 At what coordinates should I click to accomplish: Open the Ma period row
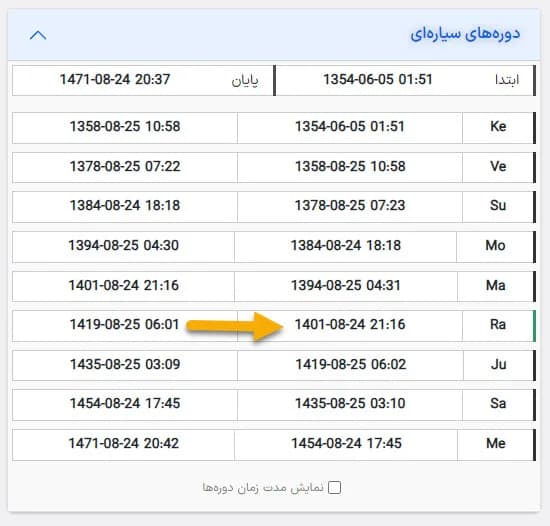[x=274, y=285]
